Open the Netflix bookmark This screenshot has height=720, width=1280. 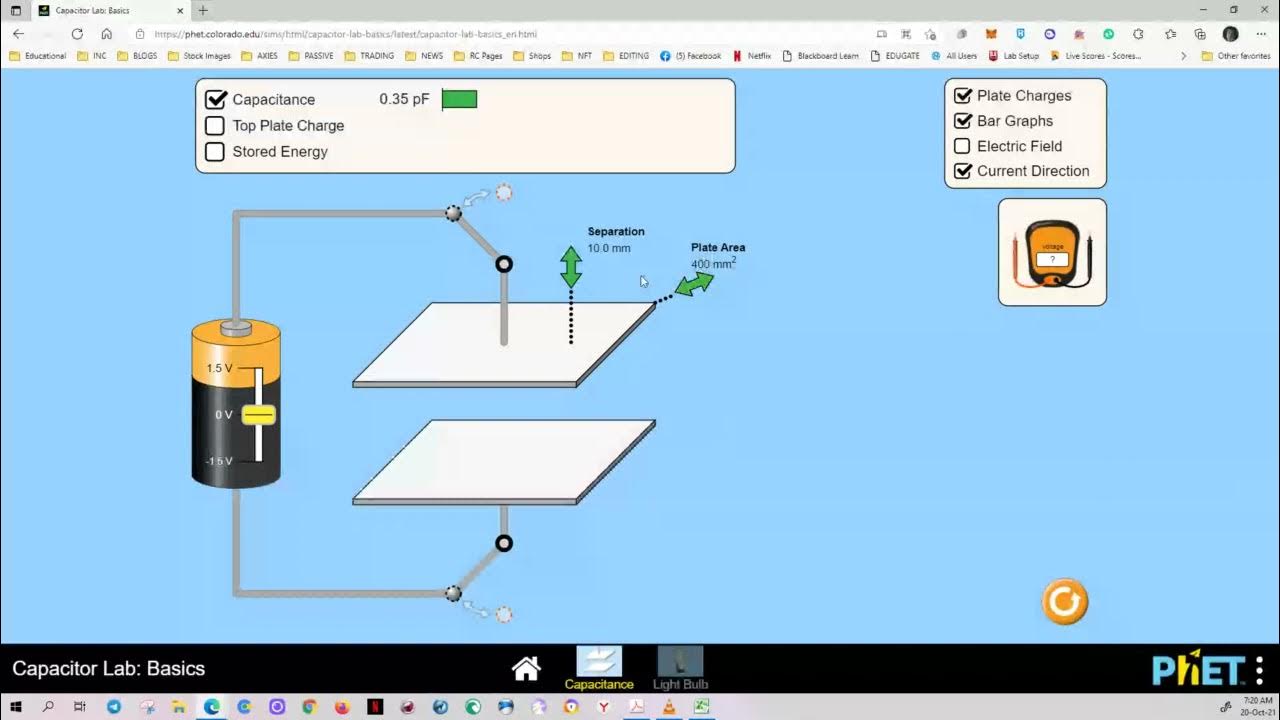(x=752, y=56)
